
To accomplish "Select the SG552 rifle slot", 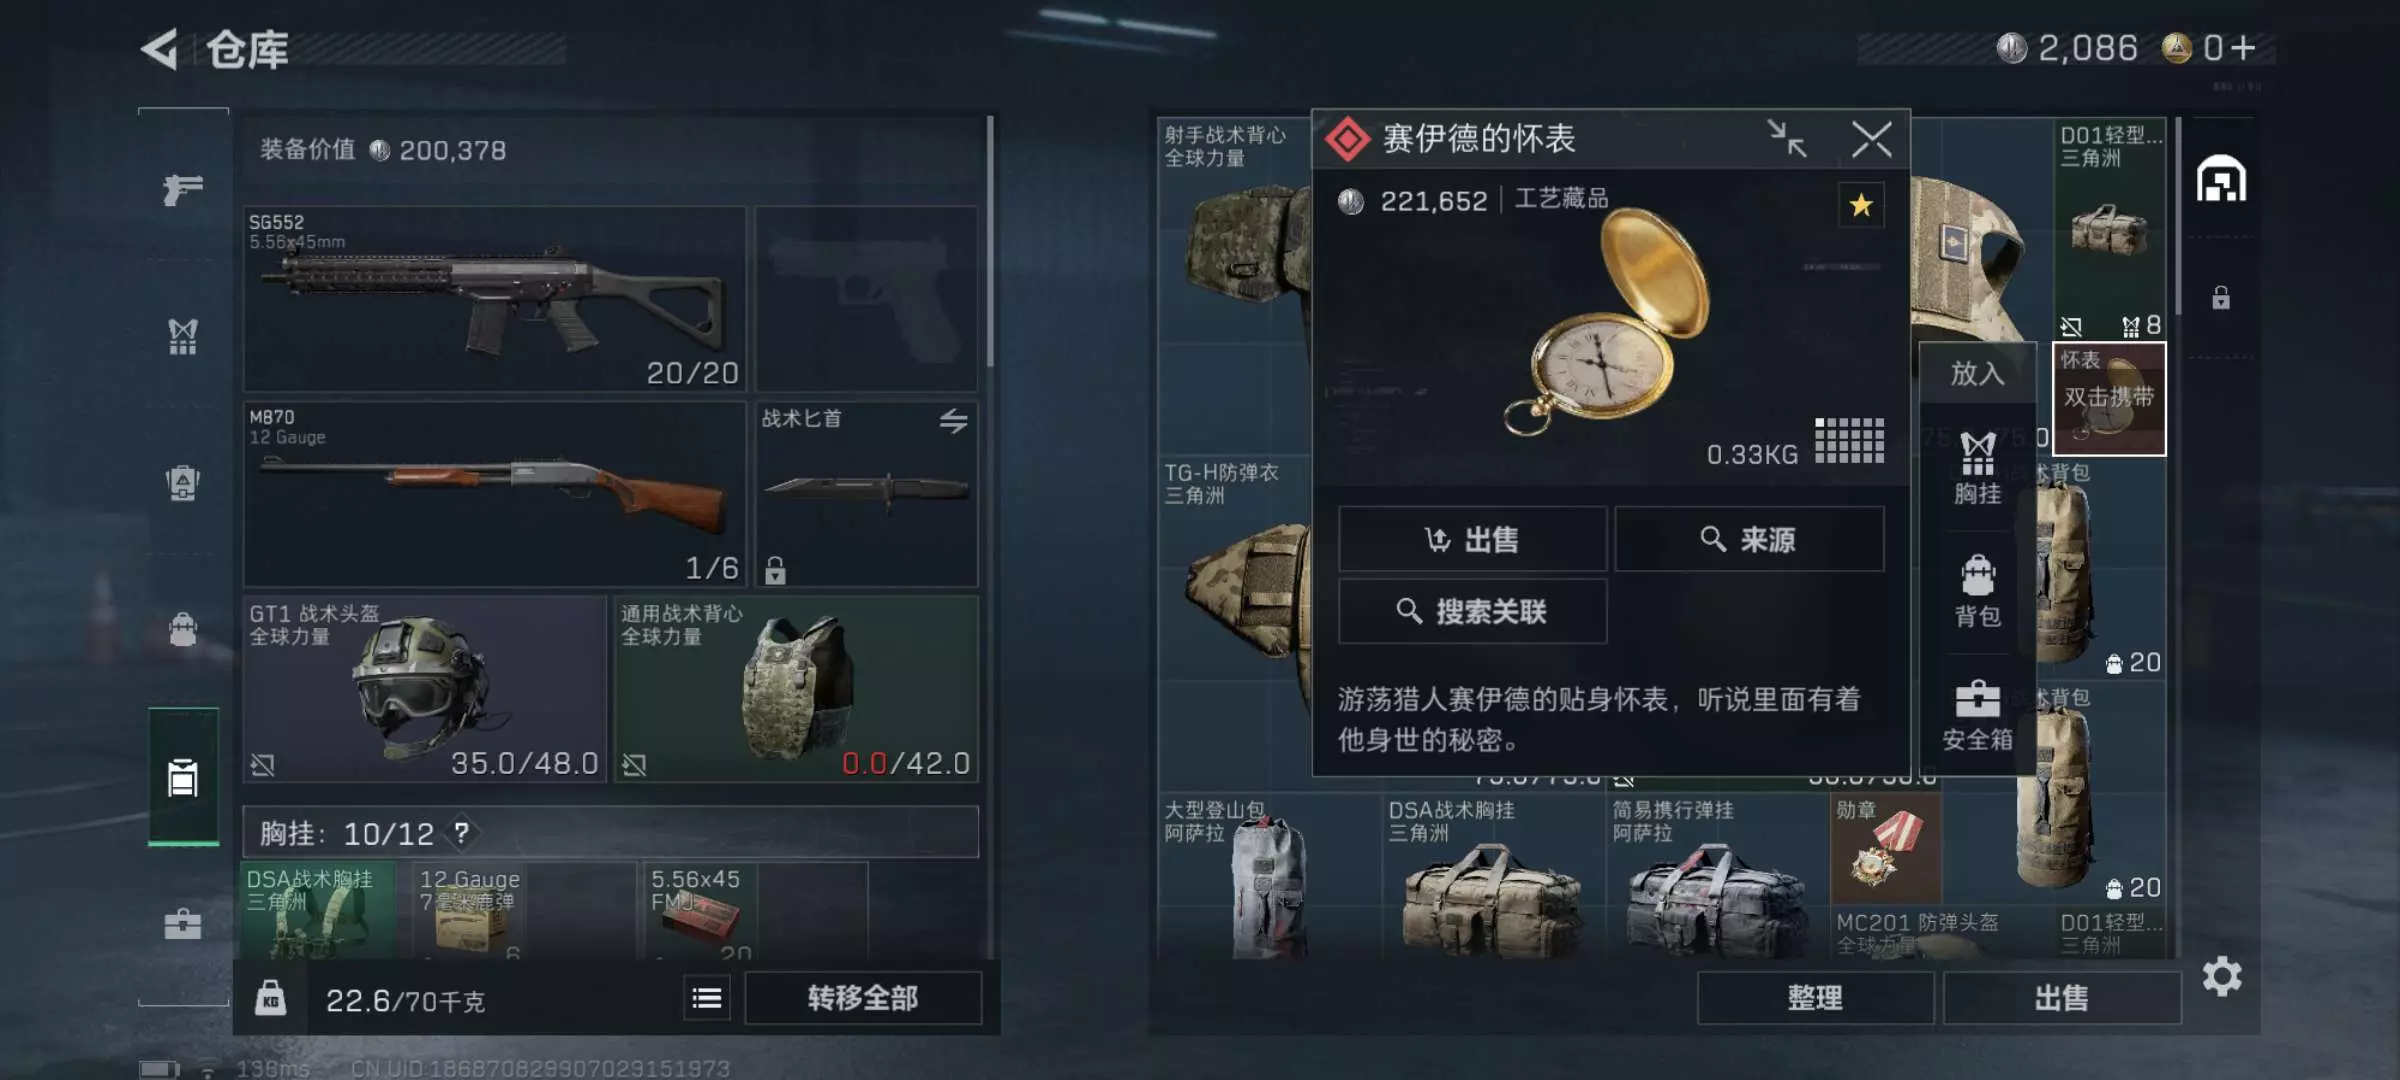I will [495, 298].
